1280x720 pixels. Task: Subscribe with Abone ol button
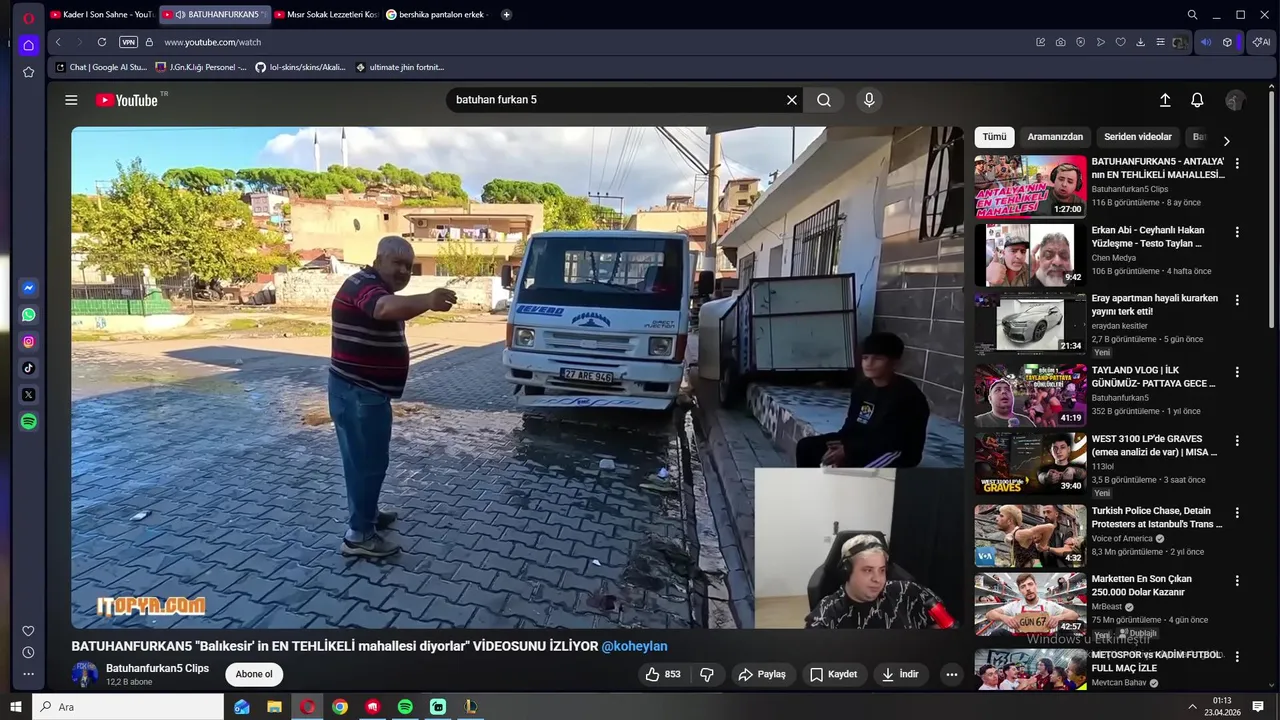point(254,674)
